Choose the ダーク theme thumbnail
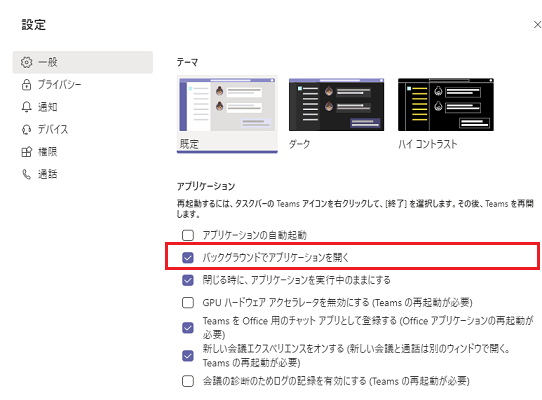This screenshot has height=400, width=542. coord(336,105)
